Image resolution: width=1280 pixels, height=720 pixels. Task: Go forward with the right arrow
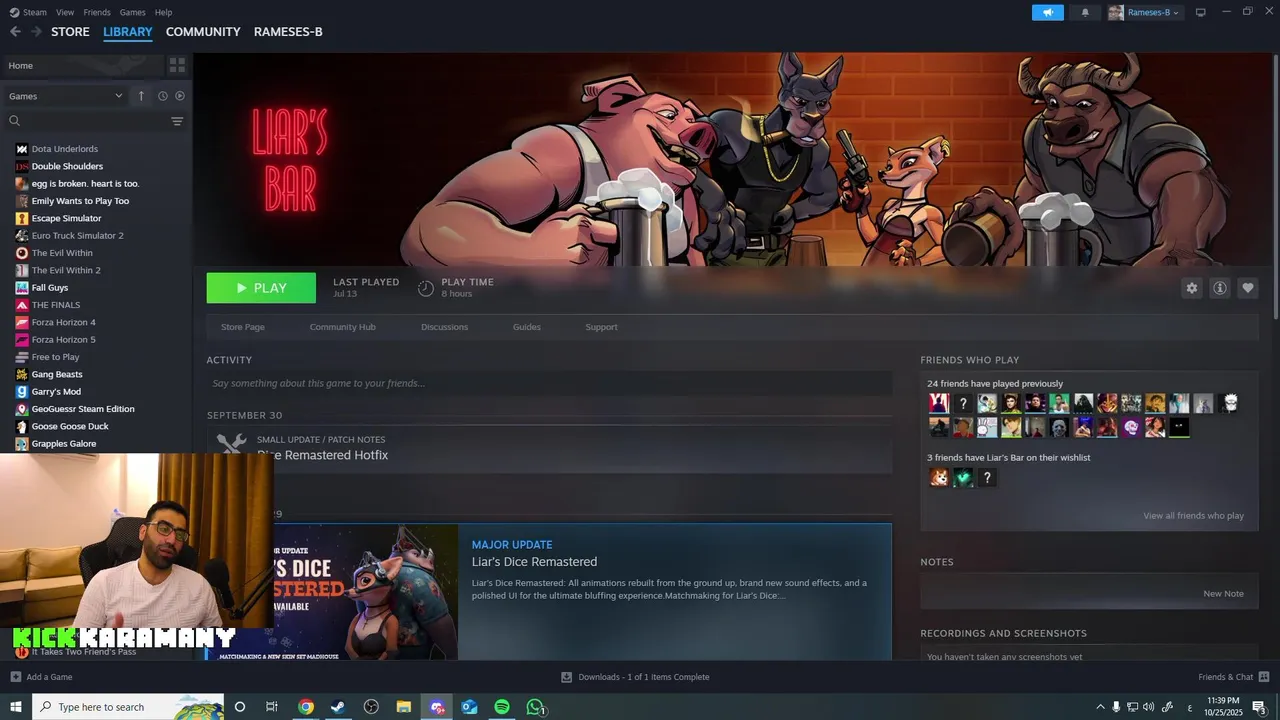click(36, 32)
